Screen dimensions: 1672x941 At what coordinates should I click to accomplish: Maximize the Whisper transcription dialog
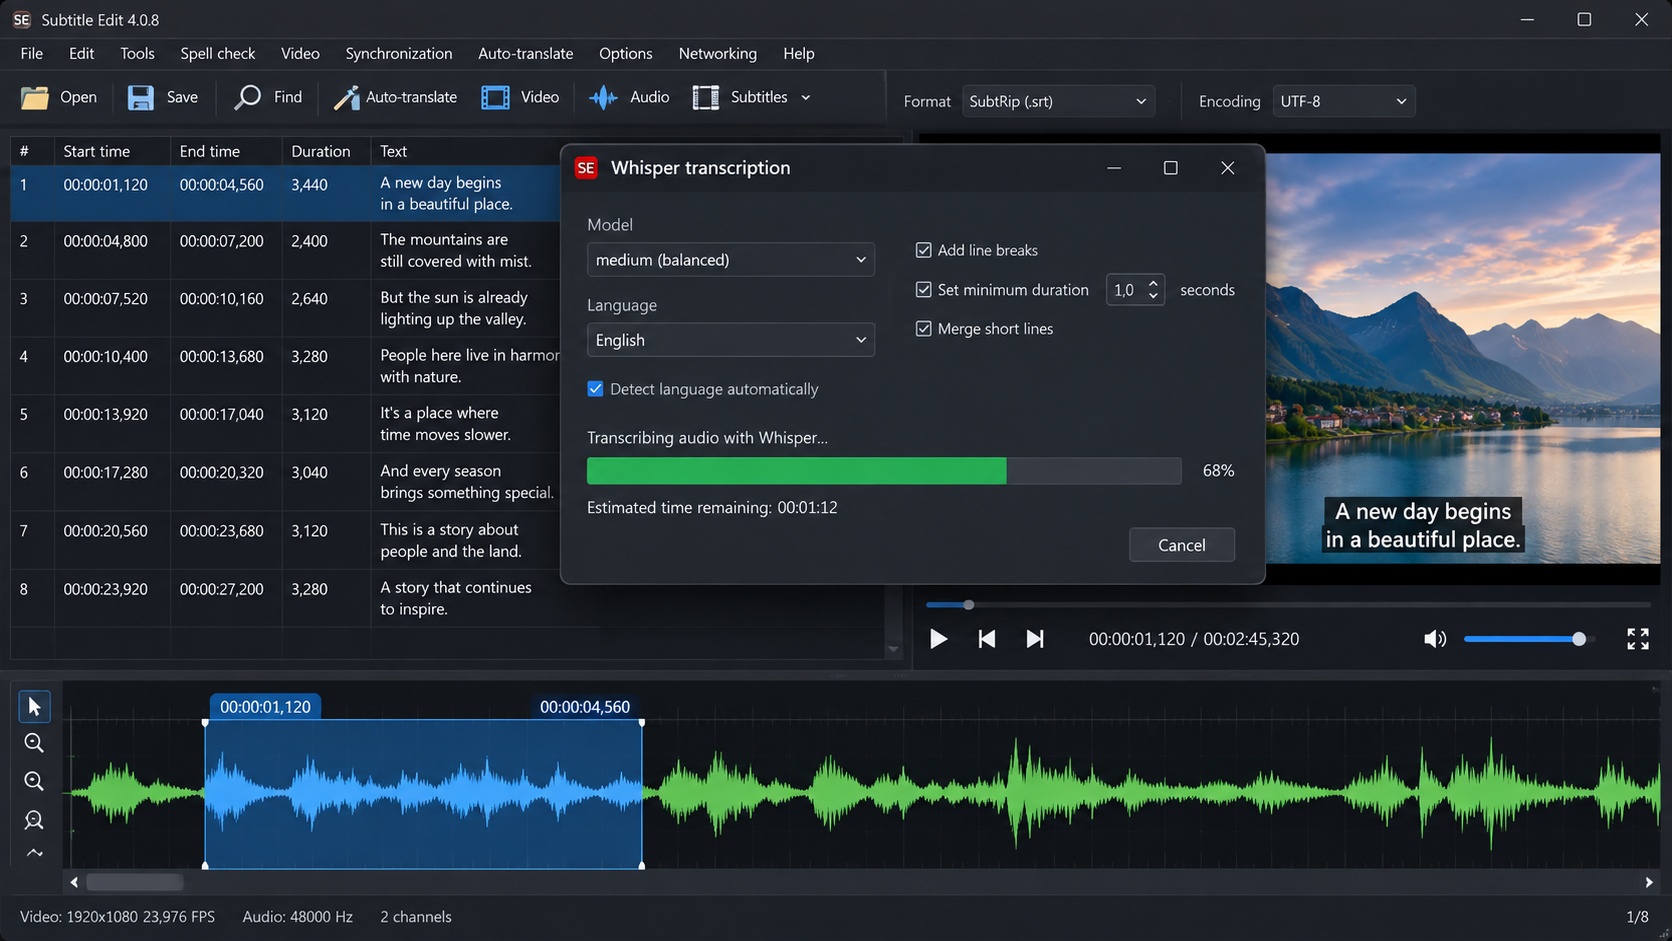point(1171,168)
